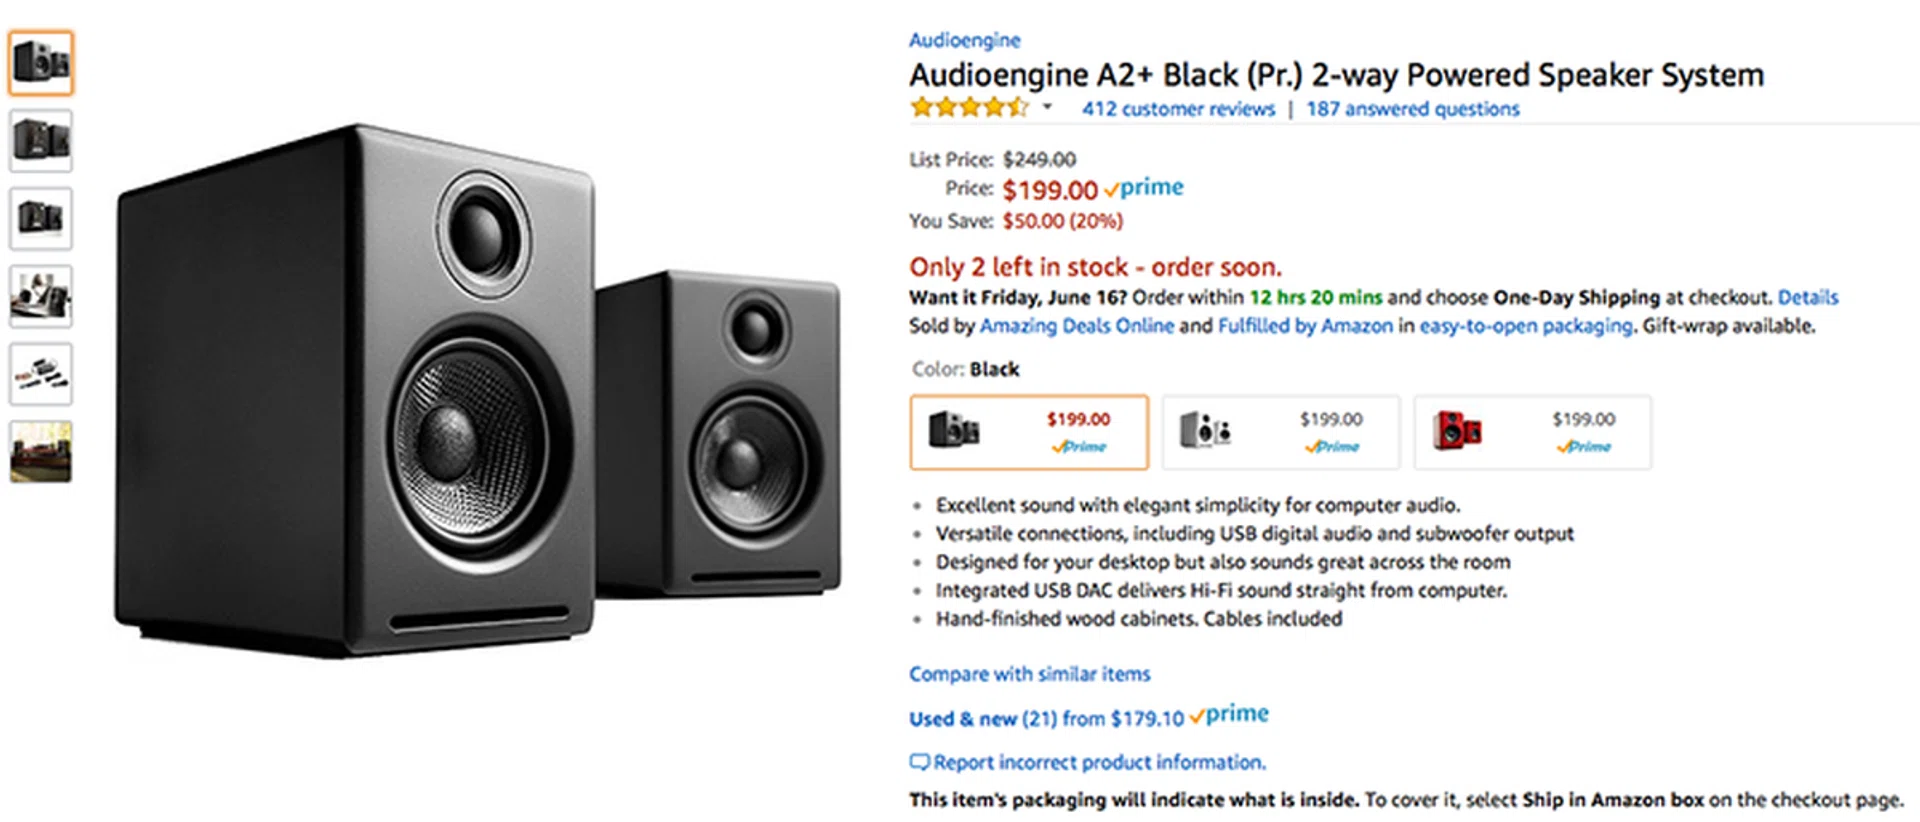This screenshot has height=822, width=1920.
Task: Select the first product thumbnail image
Action: tap(41, 63)
